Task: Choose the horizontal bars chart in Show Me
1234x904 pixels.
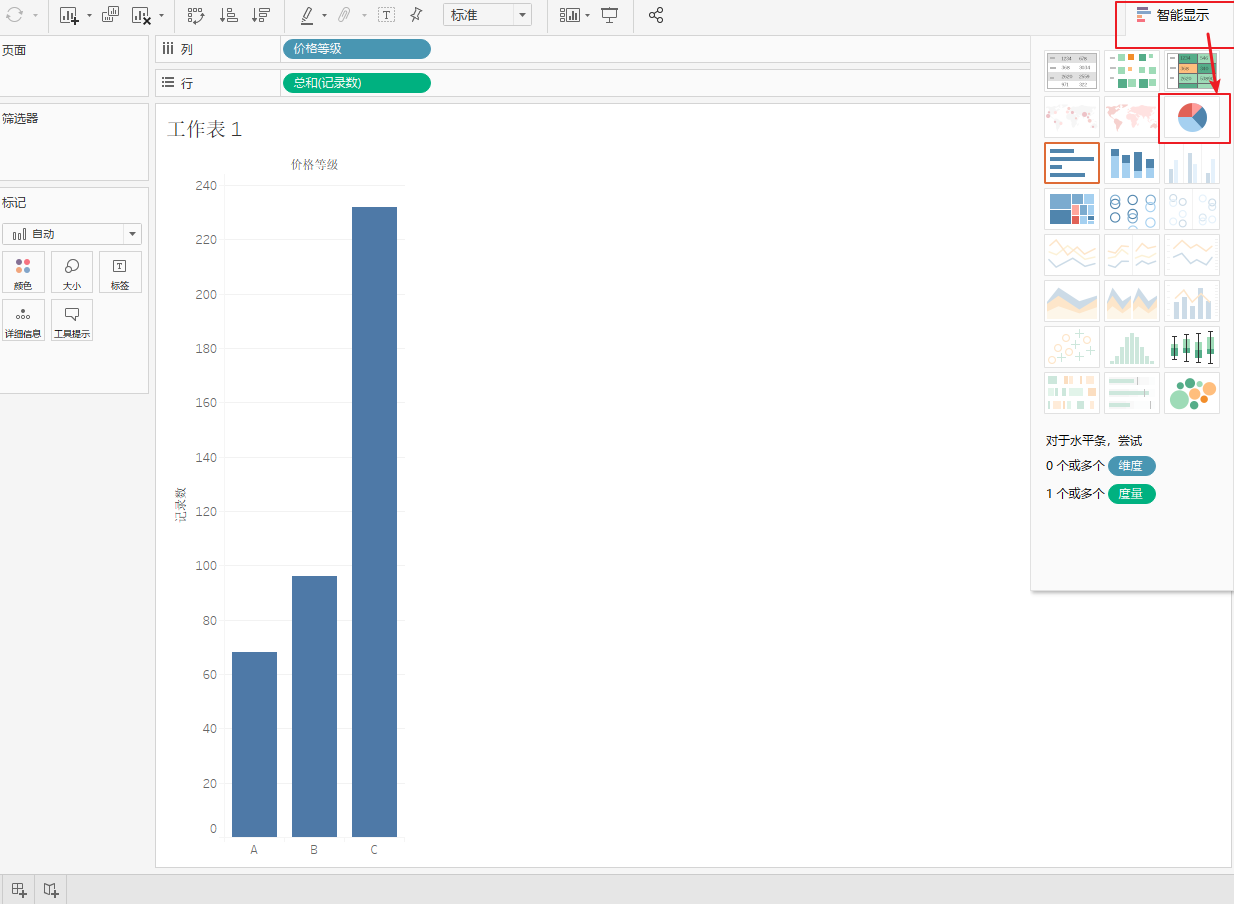Action: pyautogui.click(x=1072, y=163)
